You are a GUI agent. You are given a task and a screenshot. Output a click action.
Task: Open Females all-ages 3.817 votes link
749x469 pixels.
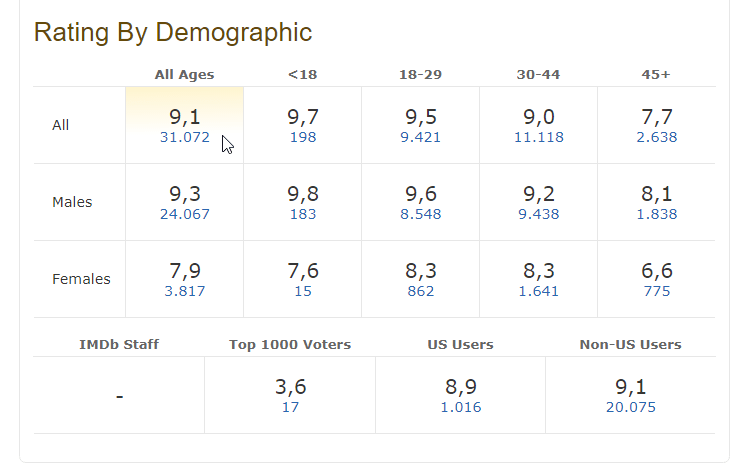click(184, 291)
